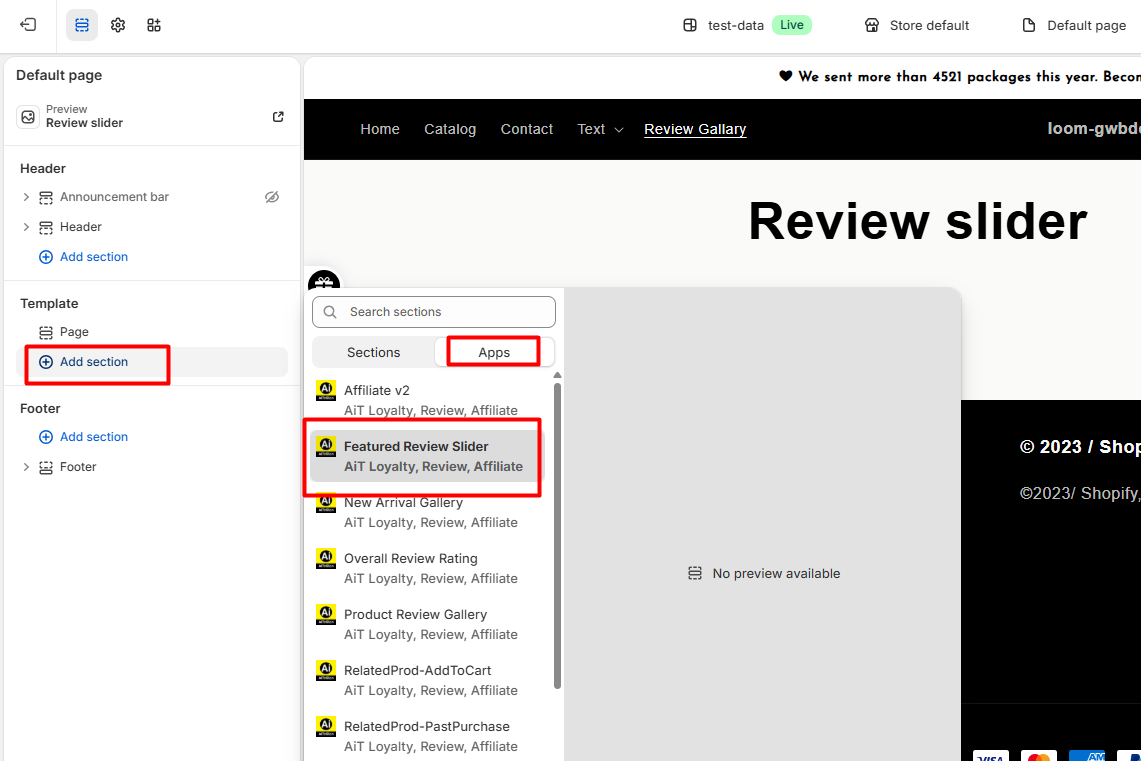The height and width of the screenshot is (761, 1141).
Task: Expand the Announcement bar section
Action: 26,197
